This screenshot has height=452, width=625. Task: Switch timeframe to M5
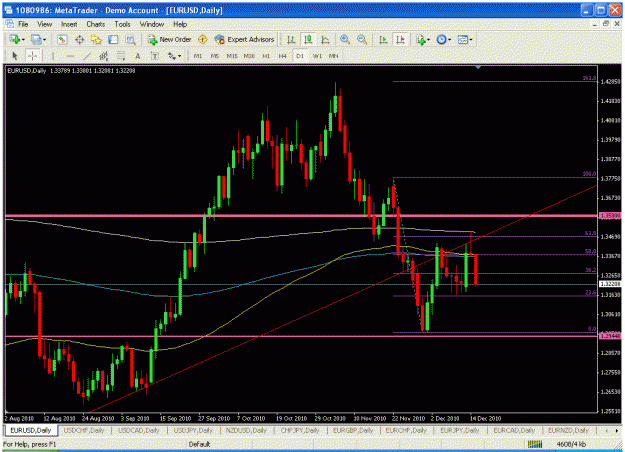pyautogui.click(x=215, y=56)
